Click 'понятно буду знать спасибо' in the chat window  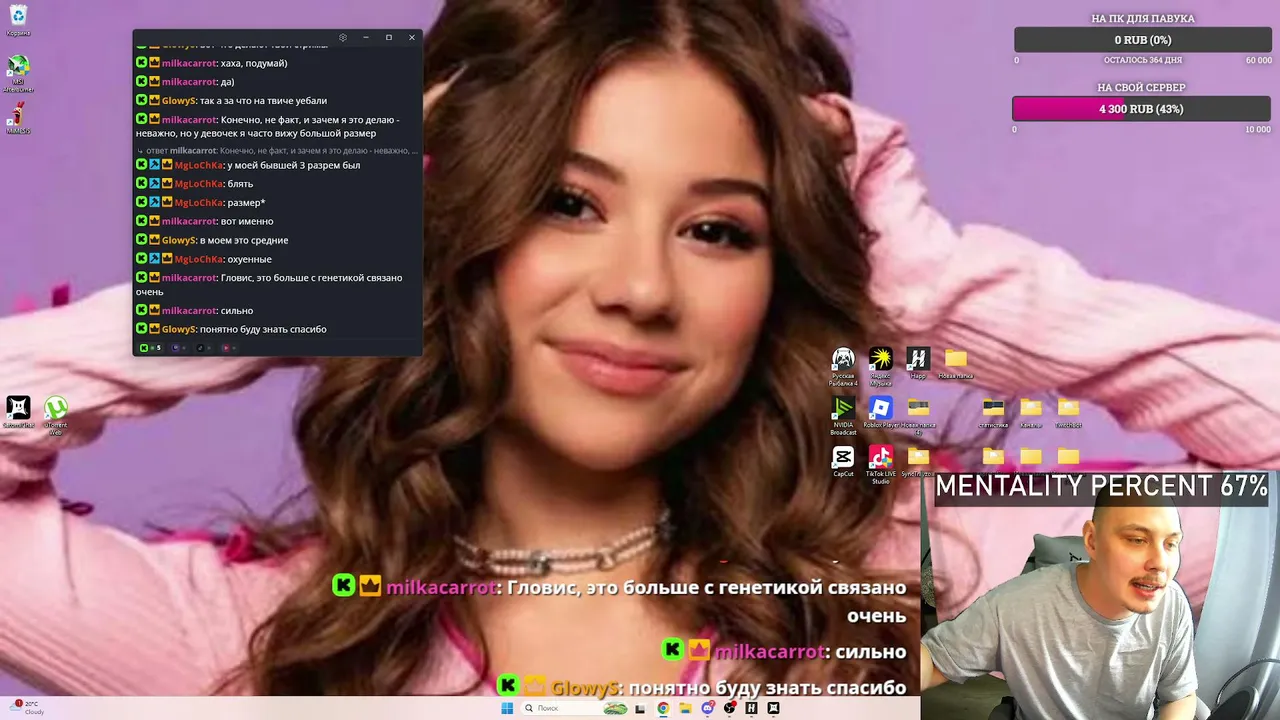tap(263, 329)
